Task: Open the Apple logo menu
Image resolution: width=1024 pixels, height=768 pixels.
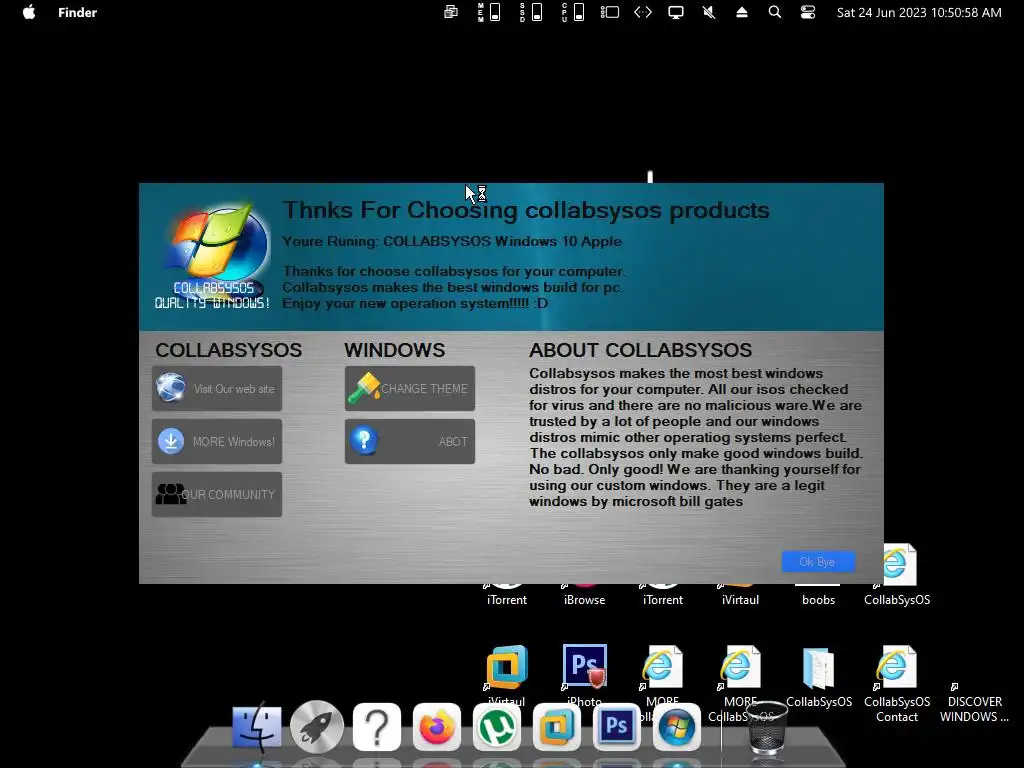Action: (x=29, y=12)
